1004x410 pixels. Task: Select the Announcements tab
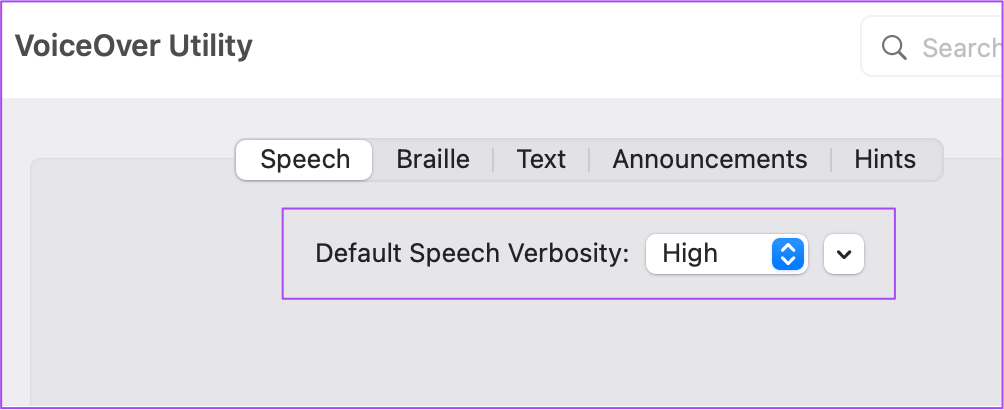709,159
